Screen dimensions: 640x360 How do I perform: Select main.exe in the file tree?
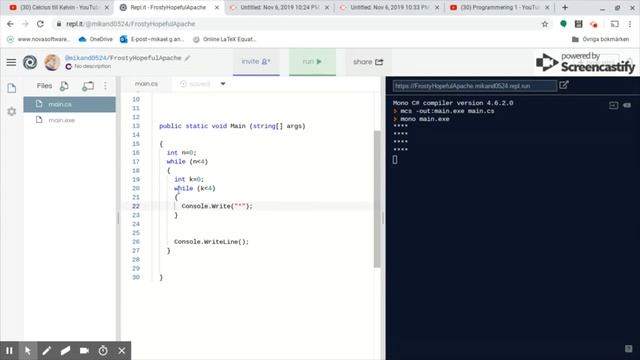69,120
